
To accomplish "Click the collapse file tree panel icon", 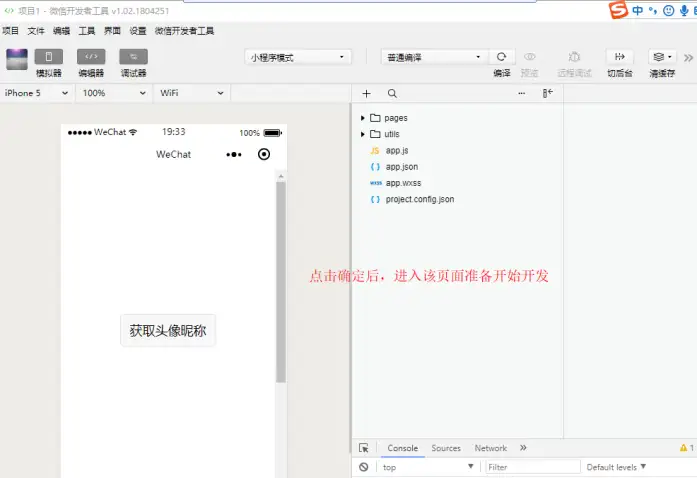I will click(x=548, y=93).
